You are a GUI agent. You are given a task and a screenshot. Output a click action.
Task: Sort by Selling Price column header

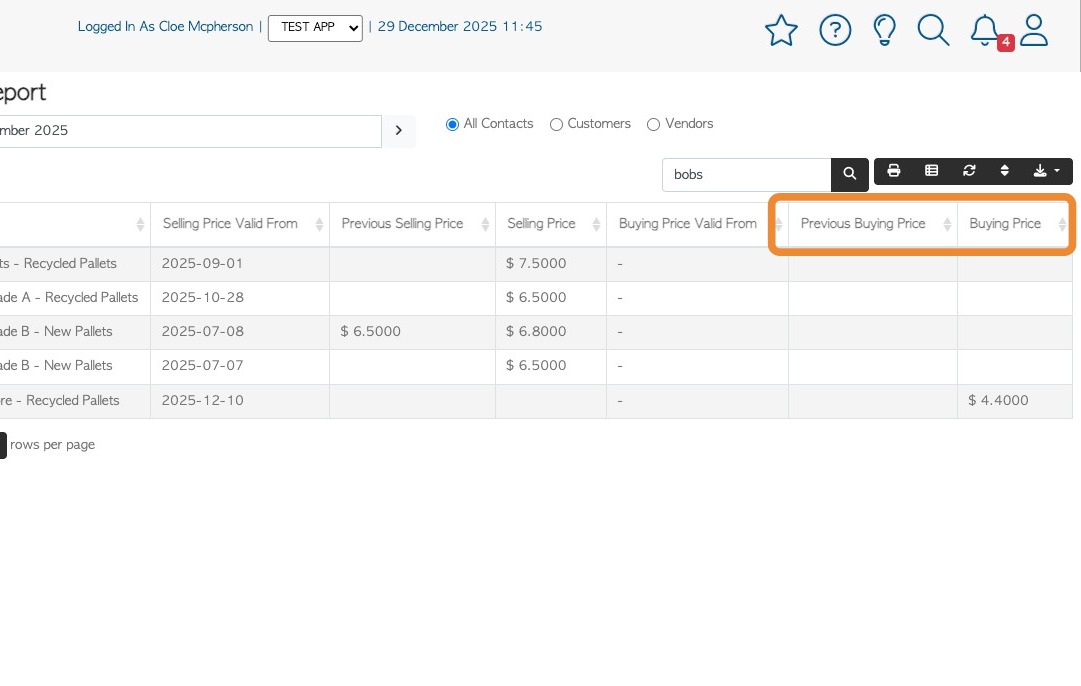pyautogui.click(x=551, y=224)
